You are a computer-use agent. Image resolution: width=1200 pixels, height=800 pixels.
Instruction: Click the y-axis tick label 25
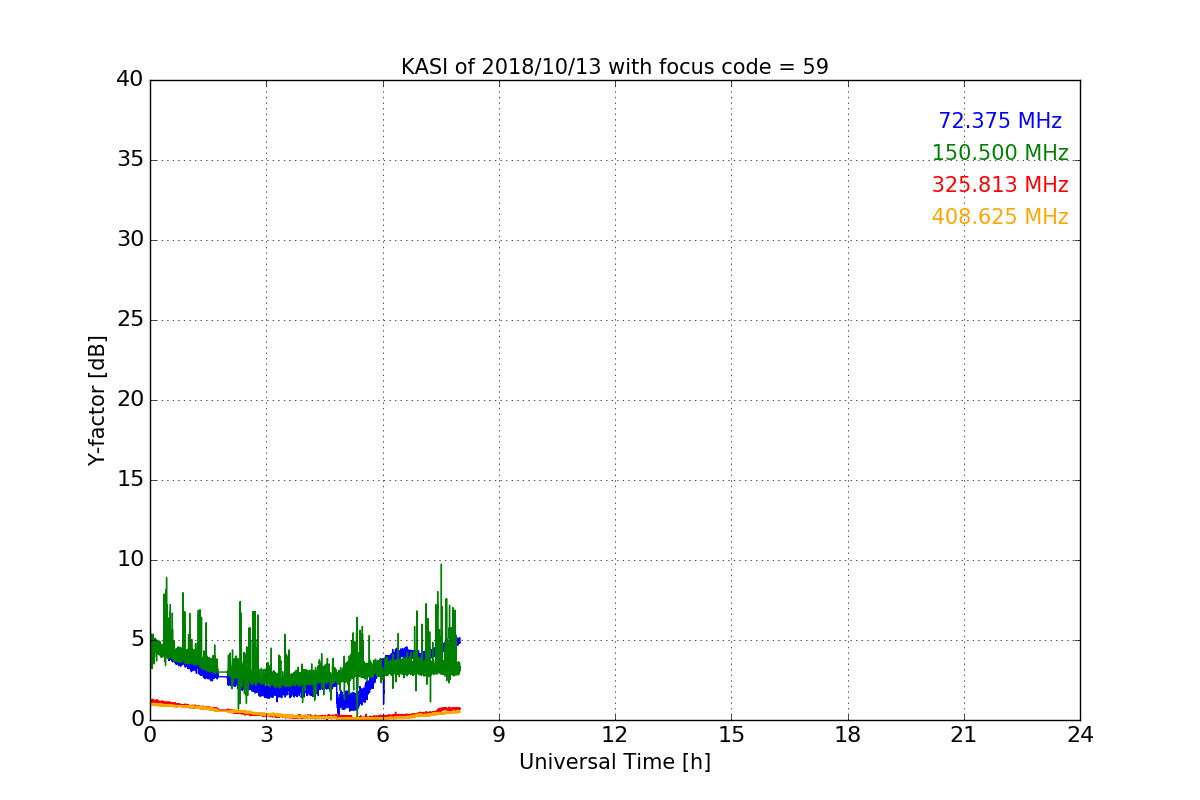pos(130,320)
